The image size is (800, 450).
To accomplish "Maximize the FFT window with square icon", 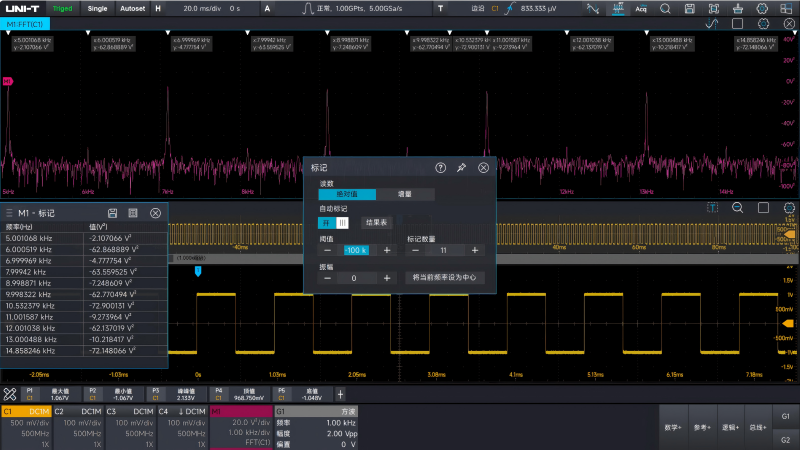I will click(737, 24).
